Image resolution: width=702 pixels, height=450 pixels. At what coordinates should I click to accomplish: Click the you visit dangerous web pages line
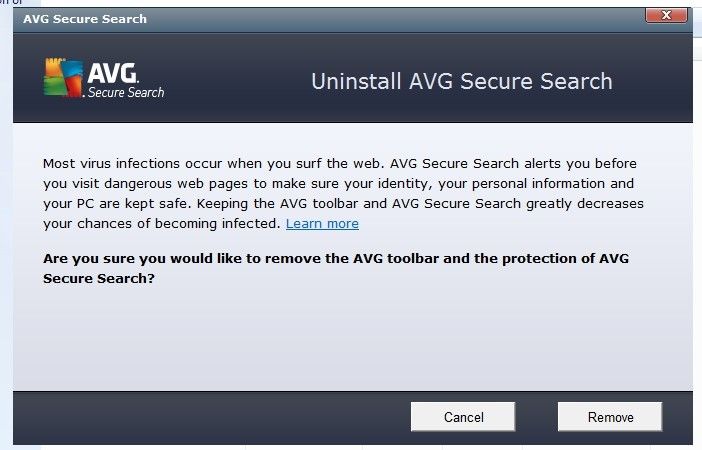pyautogui.click(x=338, y=184)
